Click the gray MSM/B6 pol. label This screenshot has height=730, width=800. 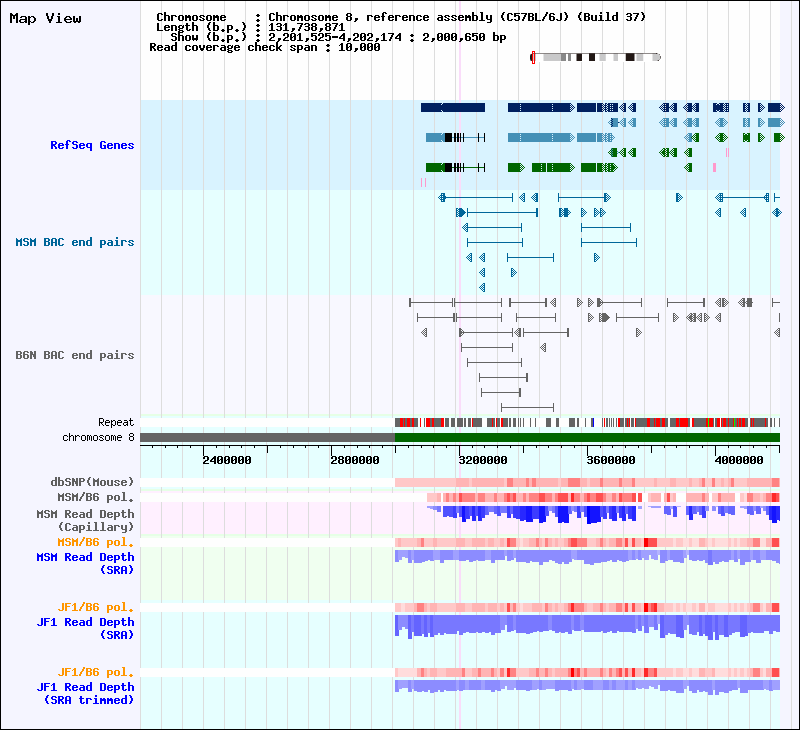click(95, 497)
